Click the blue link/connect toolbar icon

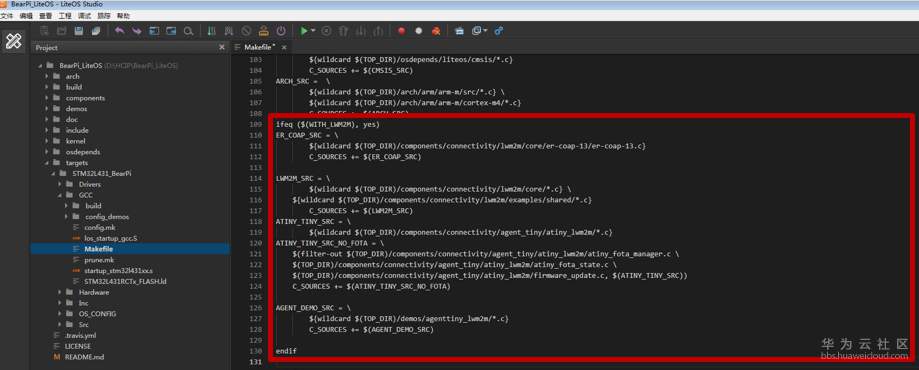(499, 30)
